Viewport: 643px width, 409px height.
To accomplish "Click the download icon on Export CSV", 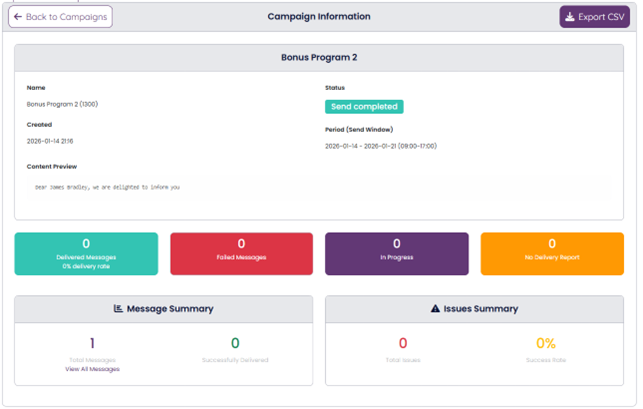I will click(570, 17).
